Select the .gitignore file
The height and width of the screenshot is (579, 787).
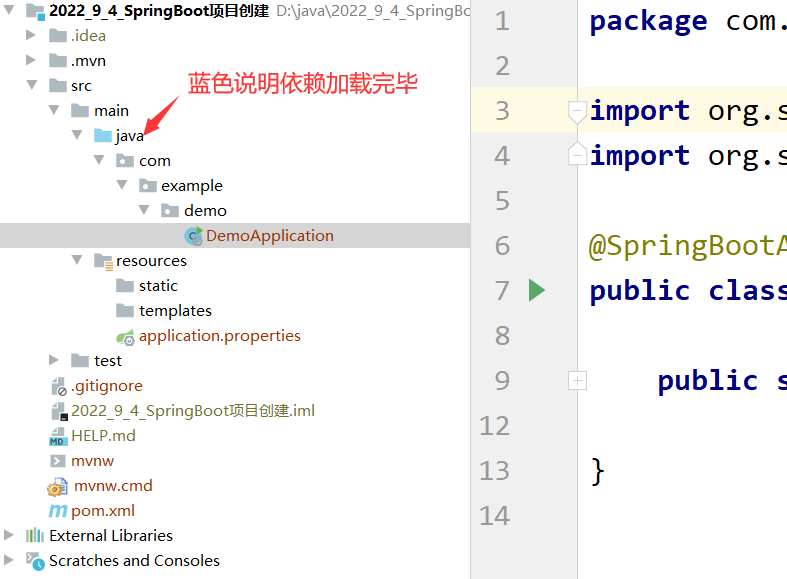[x=107, y=386]
